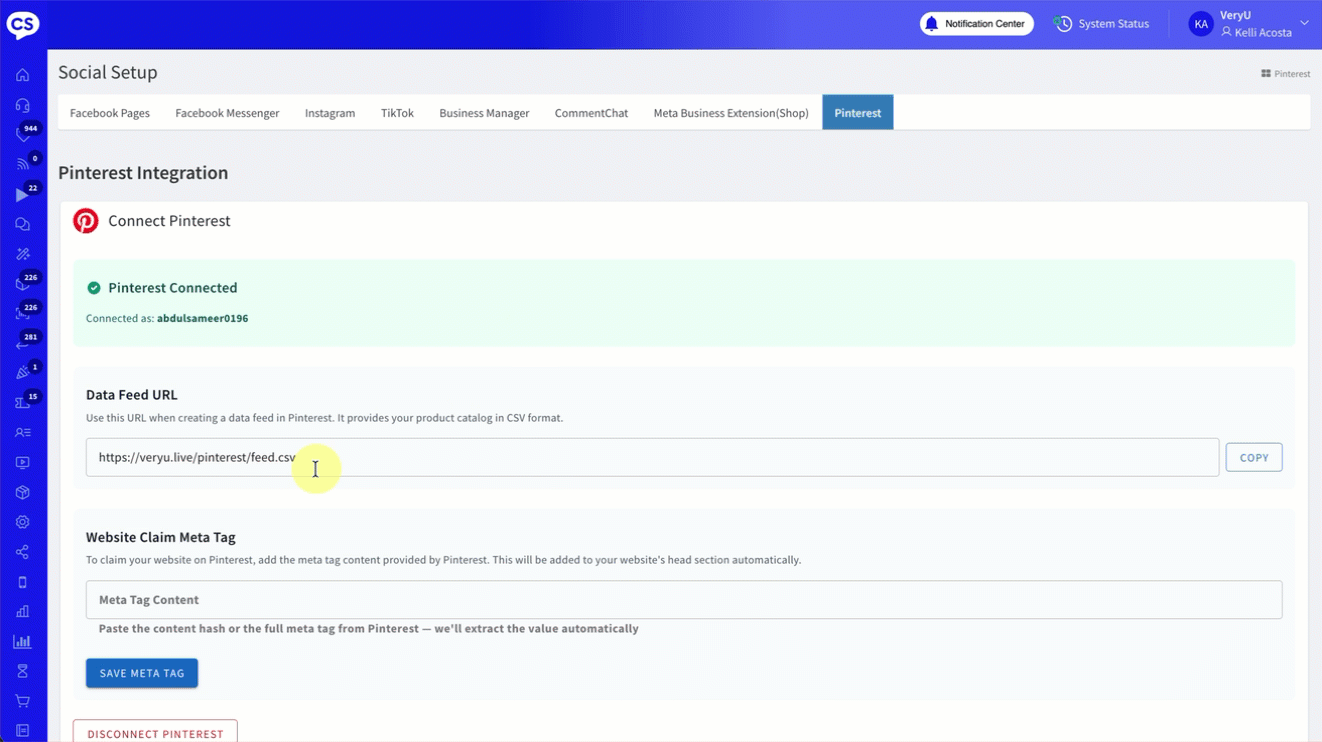The height and width of the screenshot is (742, 1322).
Task: Open the box package icon in sidebar
Action: [x=22, y=492]
